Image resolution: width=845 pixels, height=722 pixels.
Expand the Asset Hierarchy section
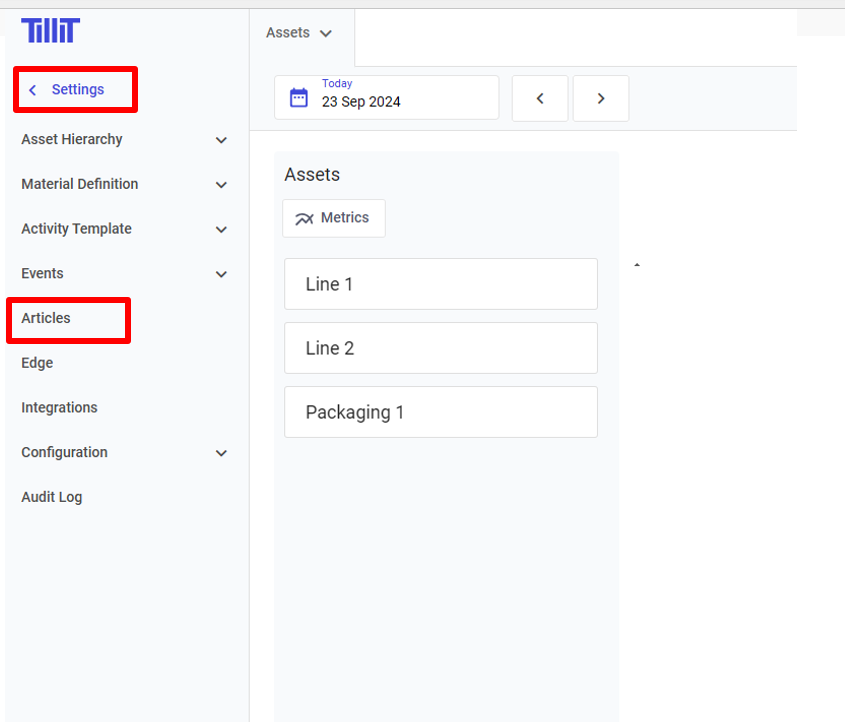point(222,140)
